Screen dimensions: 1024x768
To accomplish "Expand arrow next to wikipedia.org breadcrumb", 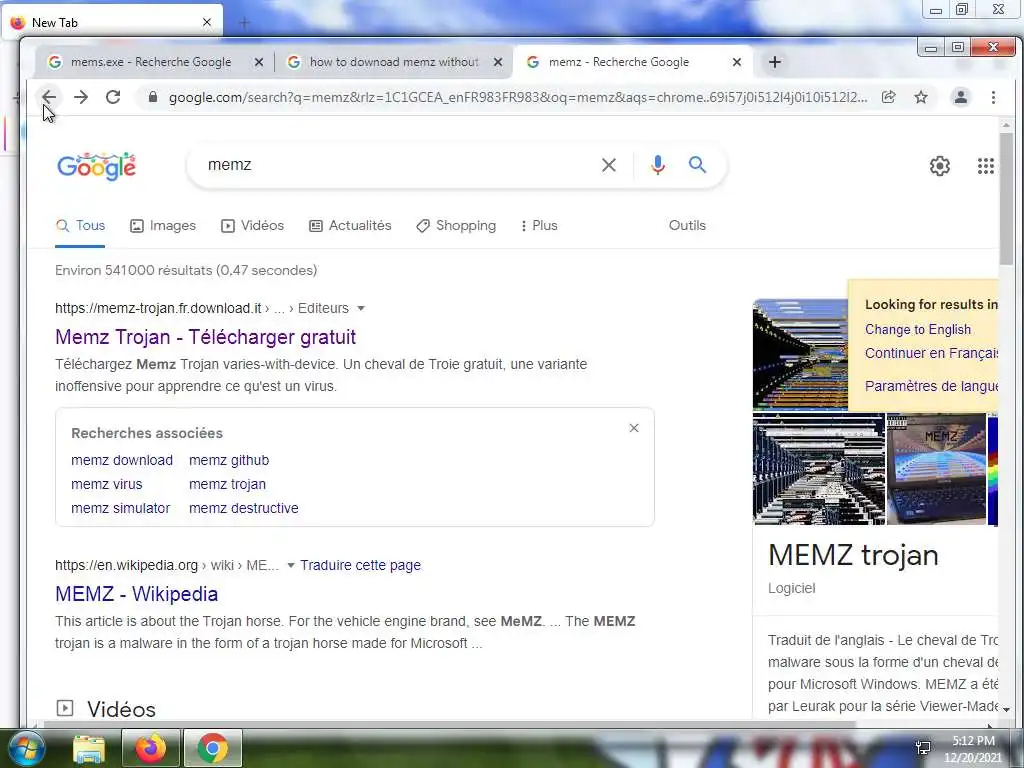I will click(x=291, y=566).
